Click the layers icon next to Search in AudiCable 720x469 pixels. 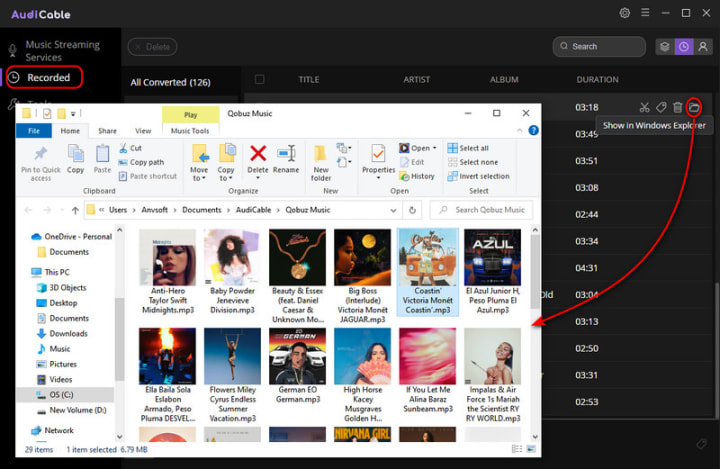point(664,46)
